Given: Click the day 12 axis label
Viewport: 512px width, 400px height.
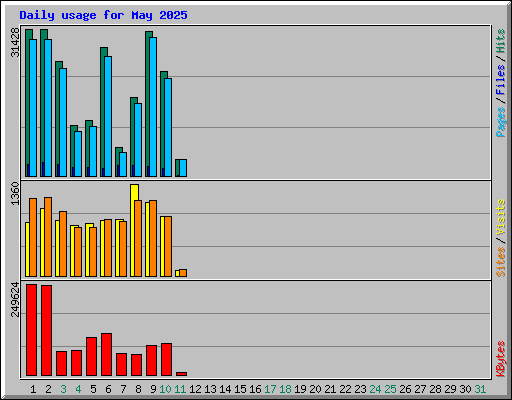Looking at the screenshot, I should click(x=195, y=389).
